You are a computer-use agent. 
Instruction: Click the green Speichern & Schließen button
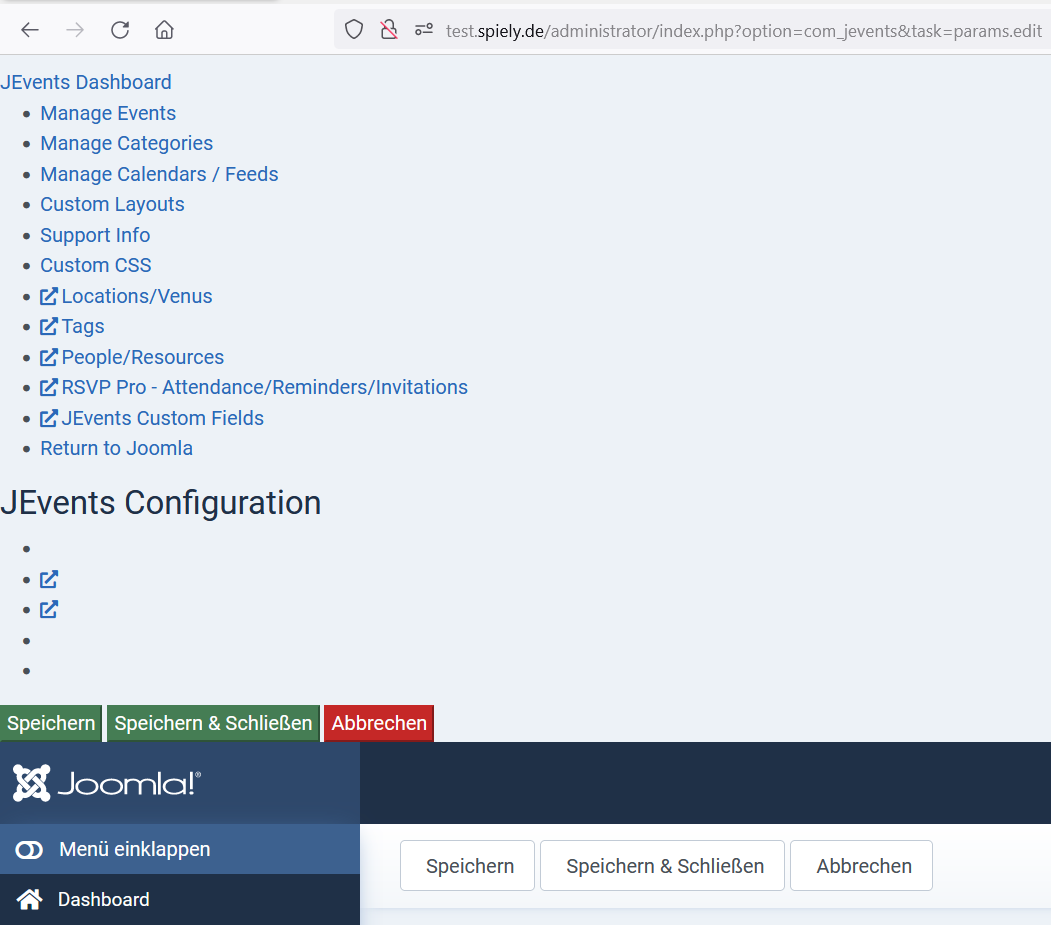pyautogui.click(x=213, y=723)
